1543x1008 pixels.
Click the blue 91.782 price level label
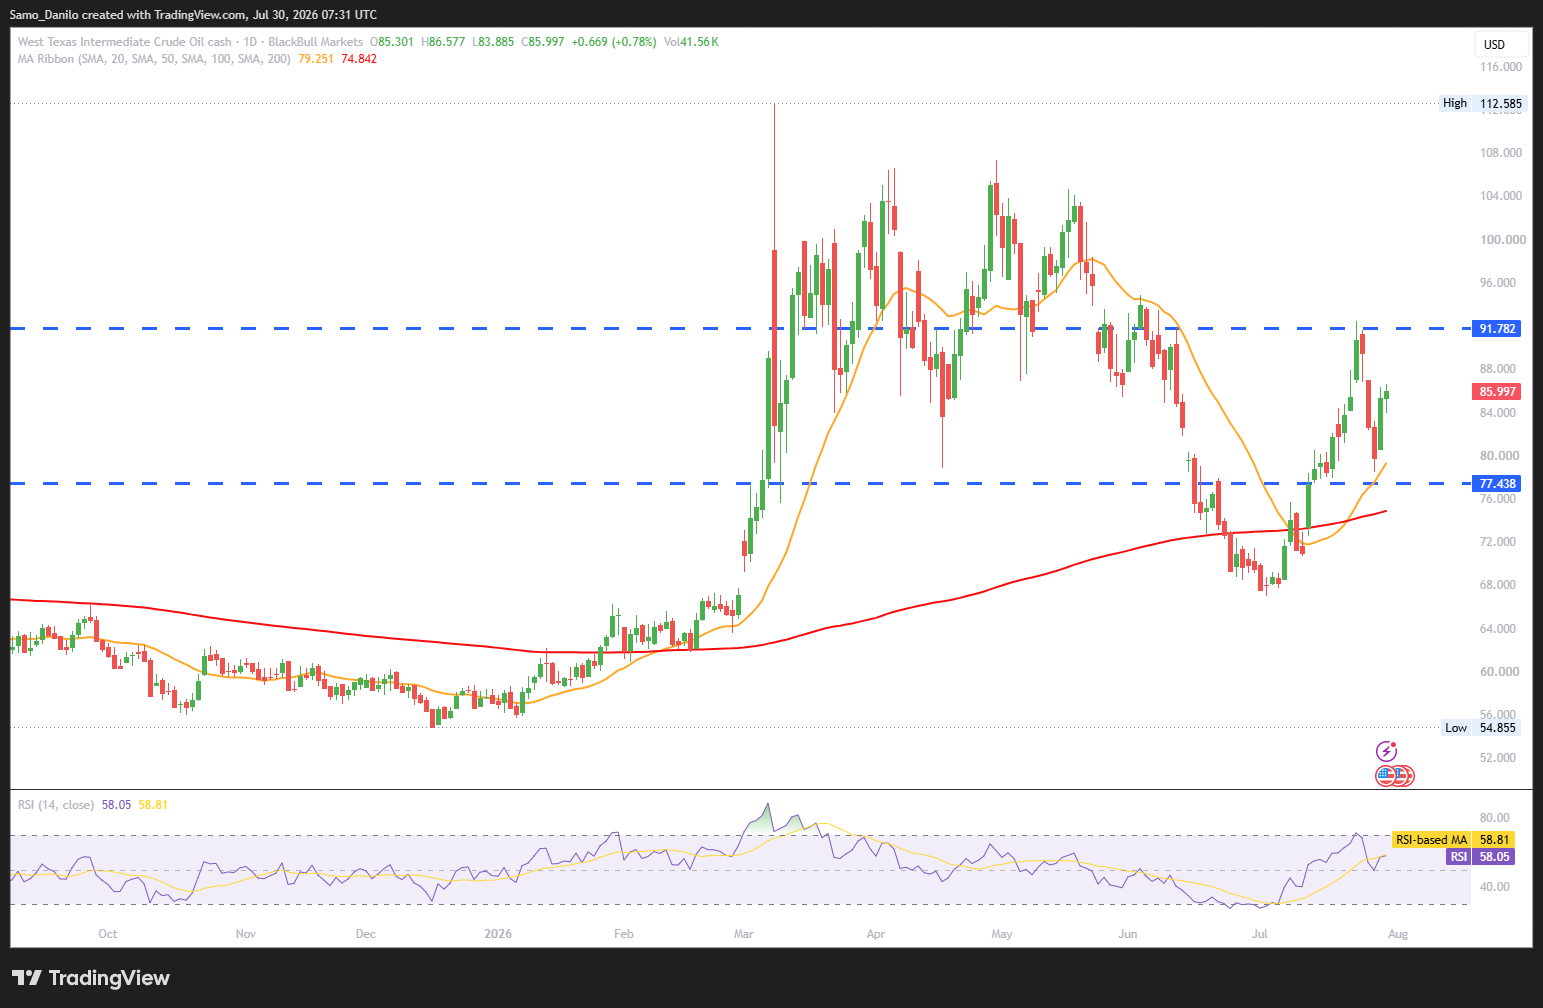coord(1498,329)
